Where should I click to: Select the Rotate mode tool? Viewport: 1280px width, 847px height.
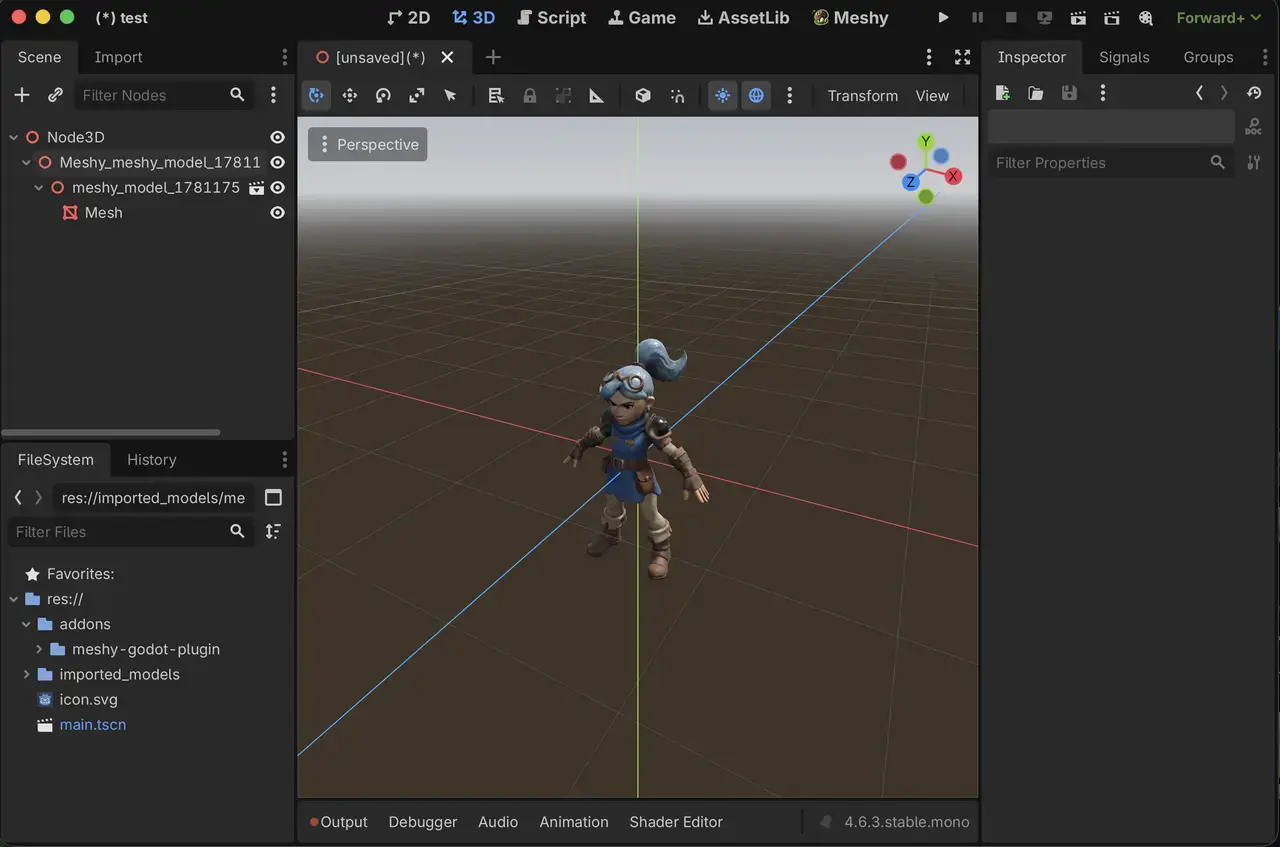383,95
